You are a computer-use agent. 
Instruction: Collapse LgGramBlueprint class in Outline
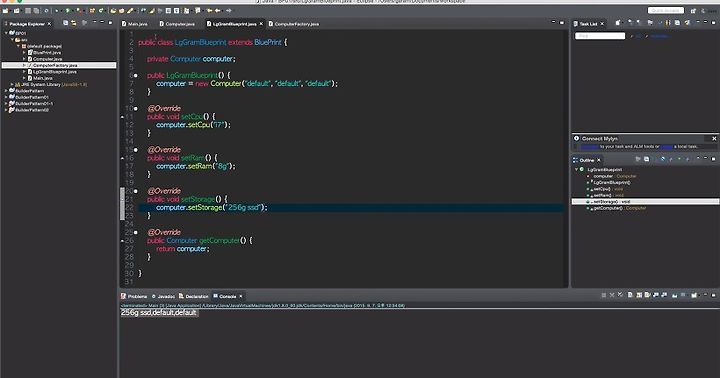[x=576, y=169]
